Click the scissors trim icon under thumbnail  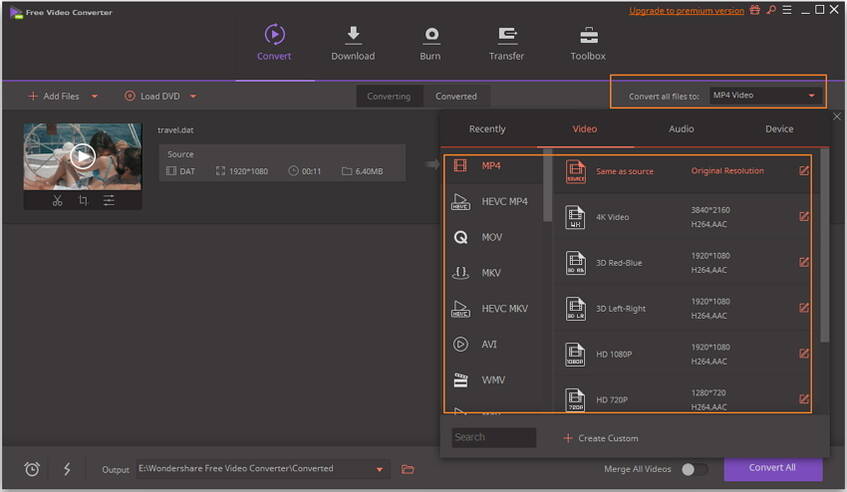[57, 200]
